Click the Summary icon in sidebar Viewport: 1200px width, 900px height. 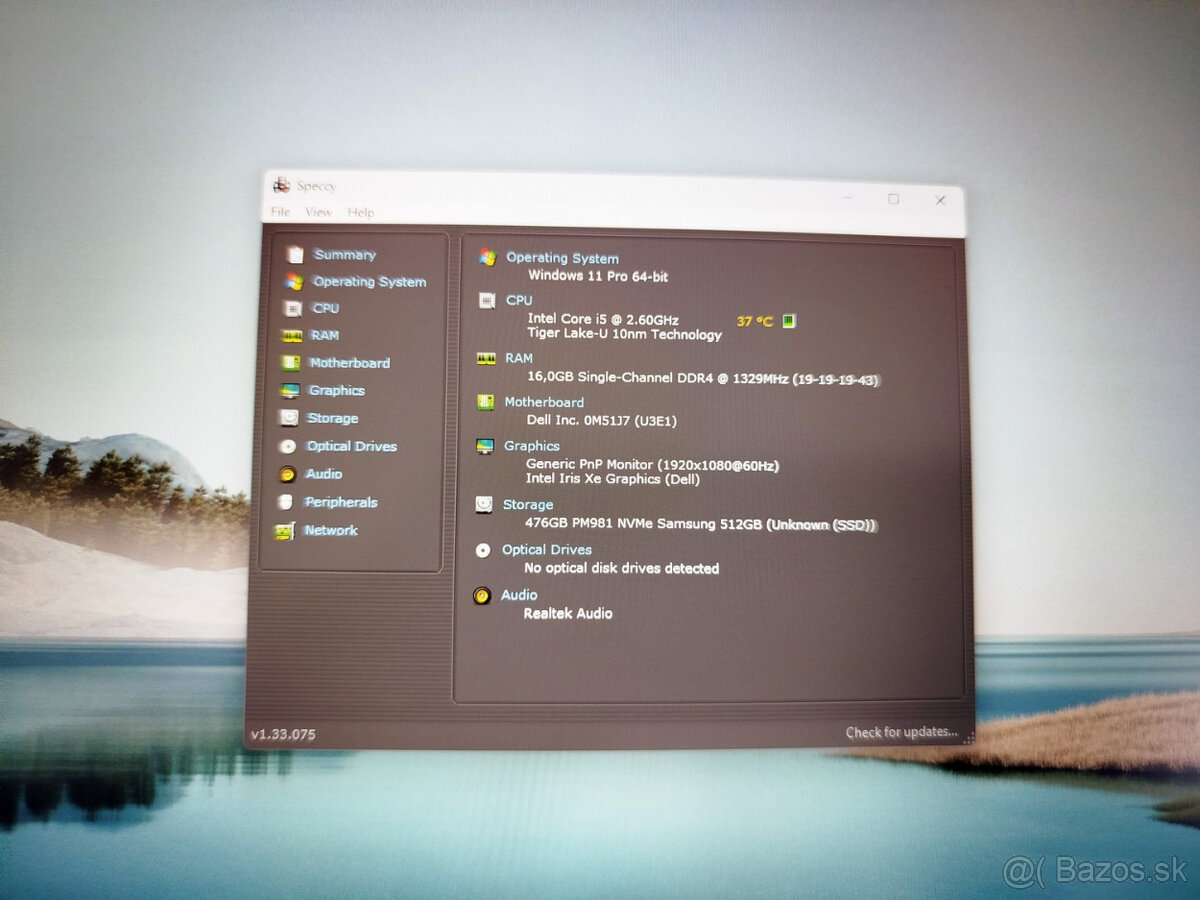(x=295, y=255)
